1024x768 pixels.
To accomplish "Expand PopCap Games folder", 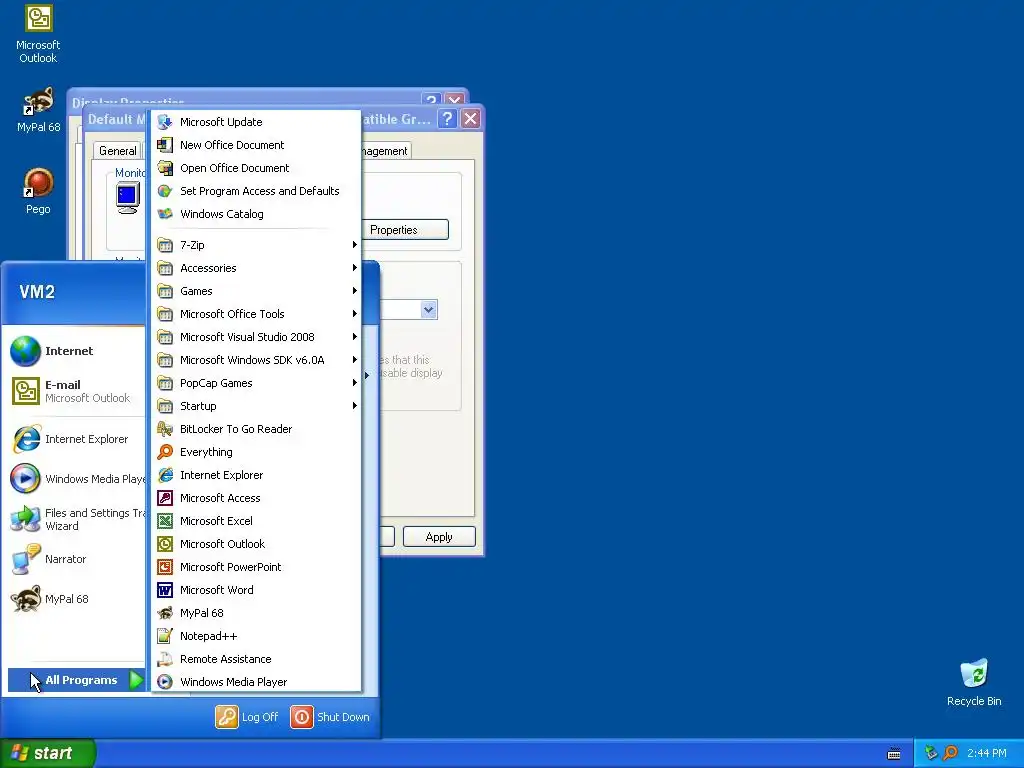I will pyautogui.click(x=256, y=383).
